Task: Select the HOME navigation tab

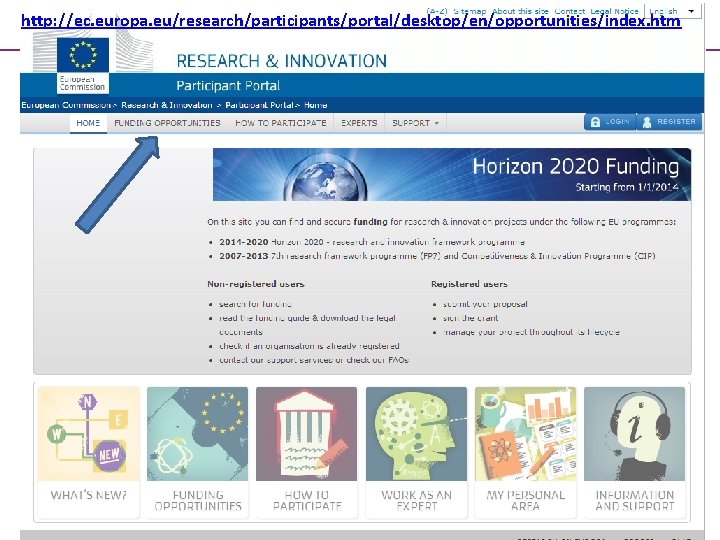Action: click(x=88, y=123)
